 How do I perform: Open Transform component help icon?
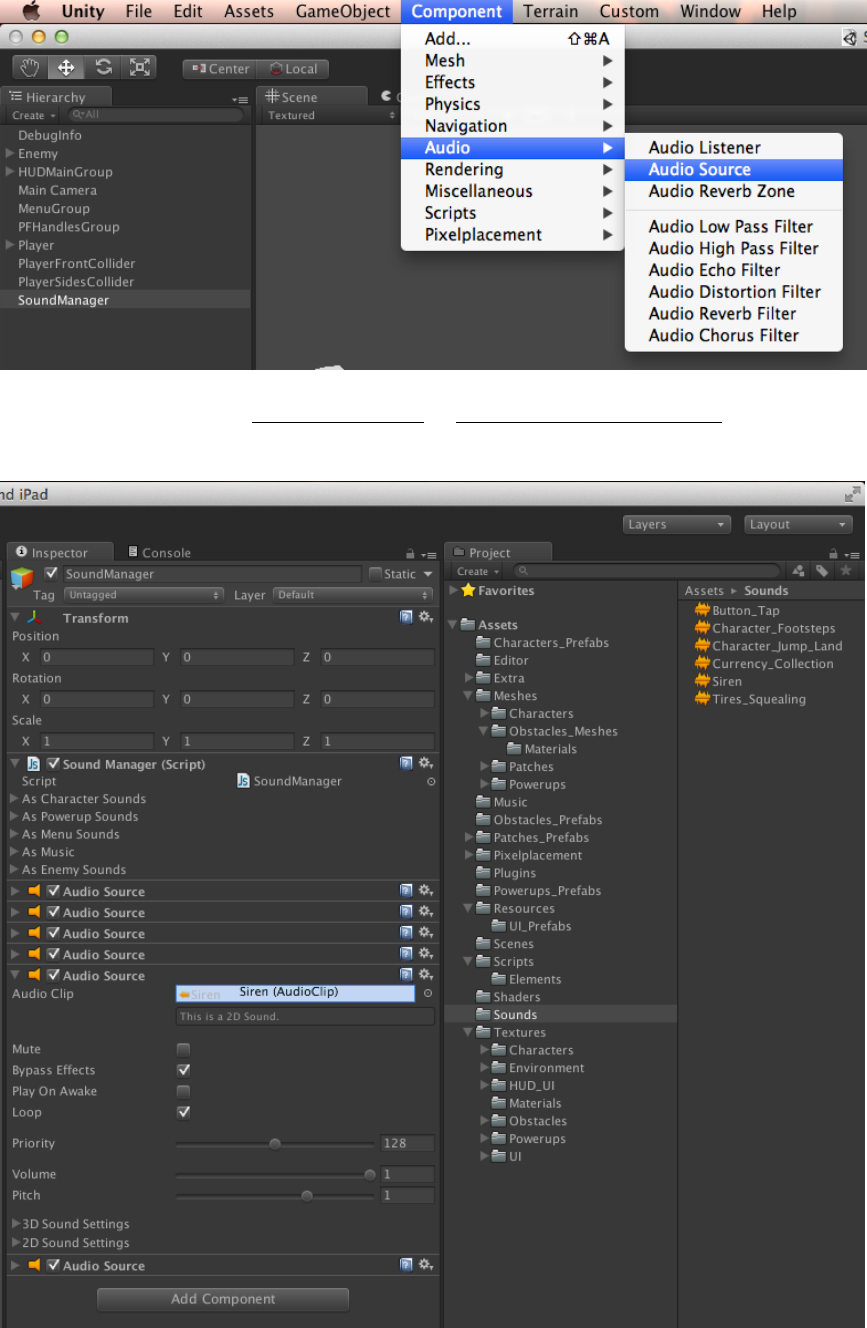pos(406,618)
